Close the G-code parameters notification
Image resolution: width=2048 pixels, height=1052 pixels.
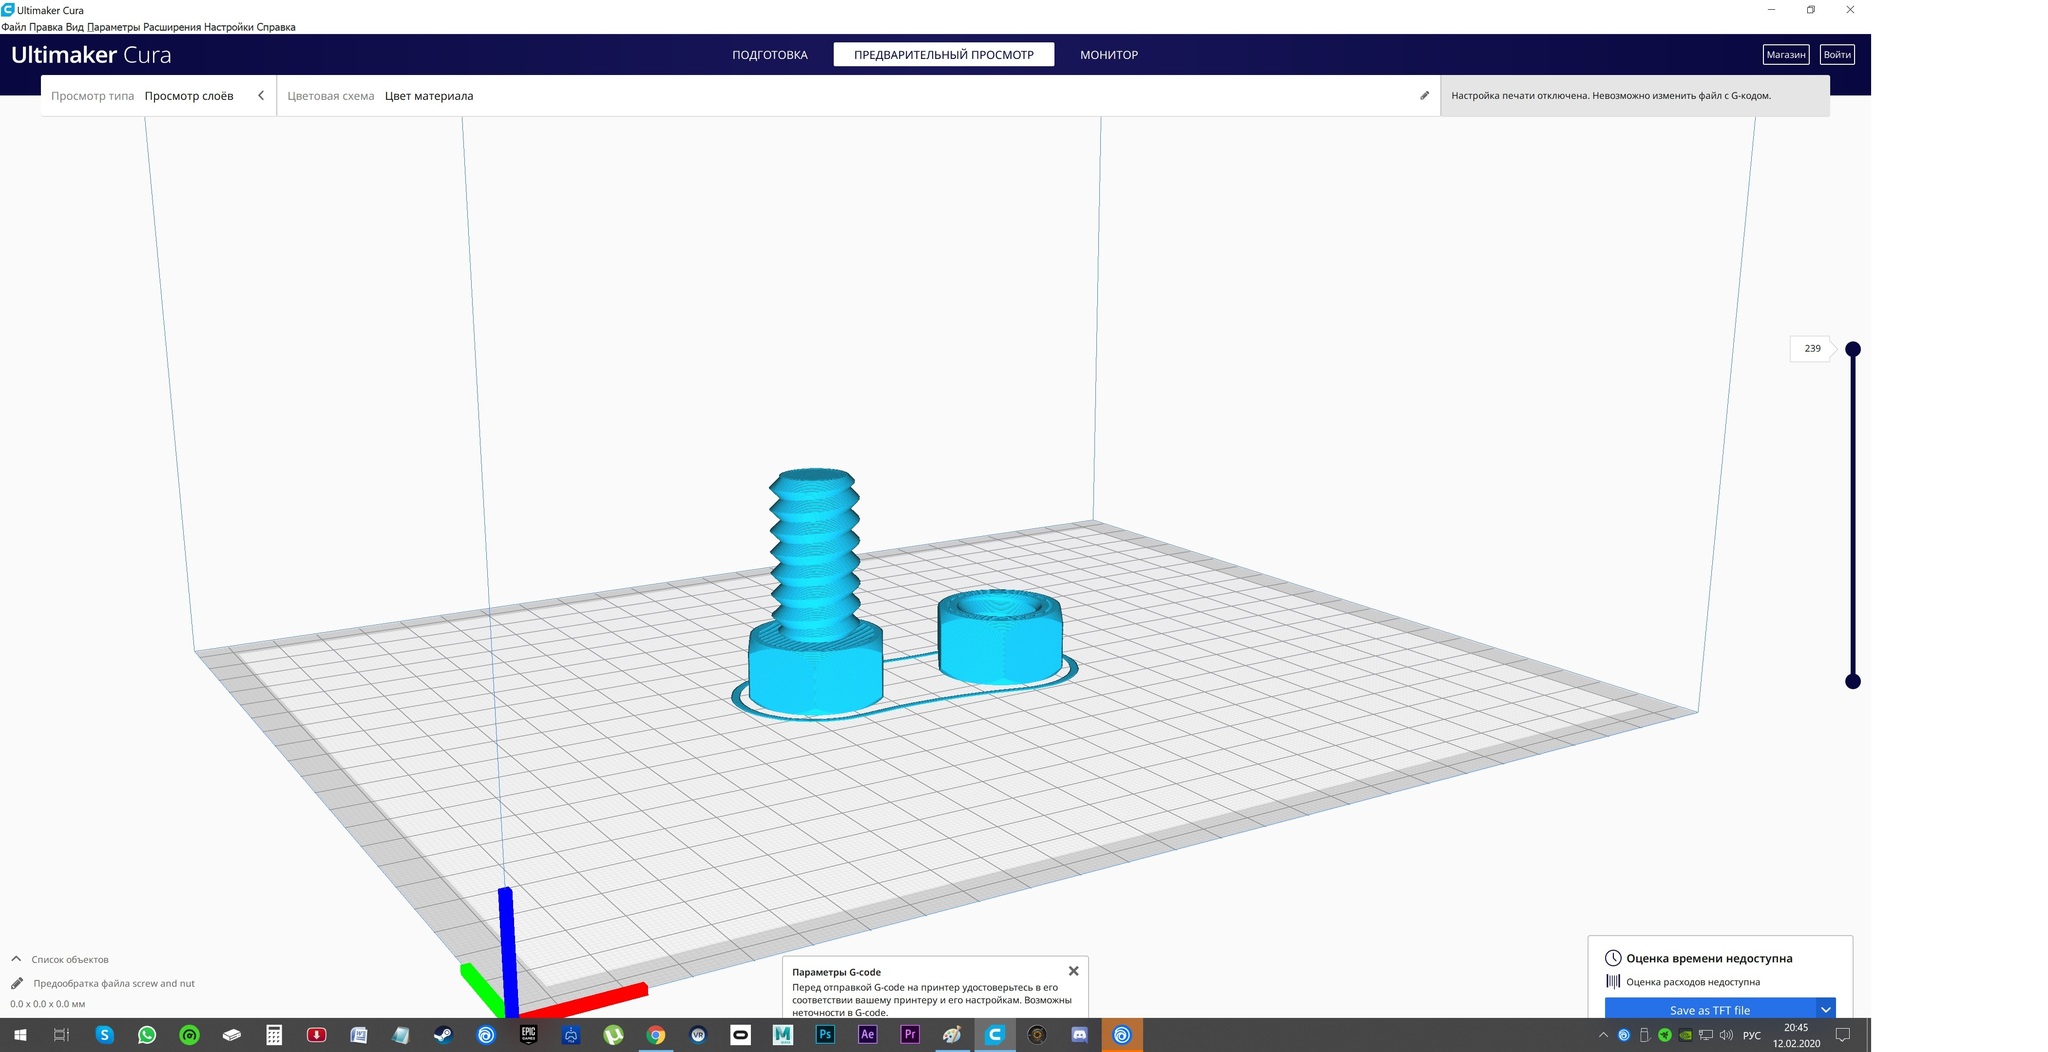click(x=1073, y=971)
